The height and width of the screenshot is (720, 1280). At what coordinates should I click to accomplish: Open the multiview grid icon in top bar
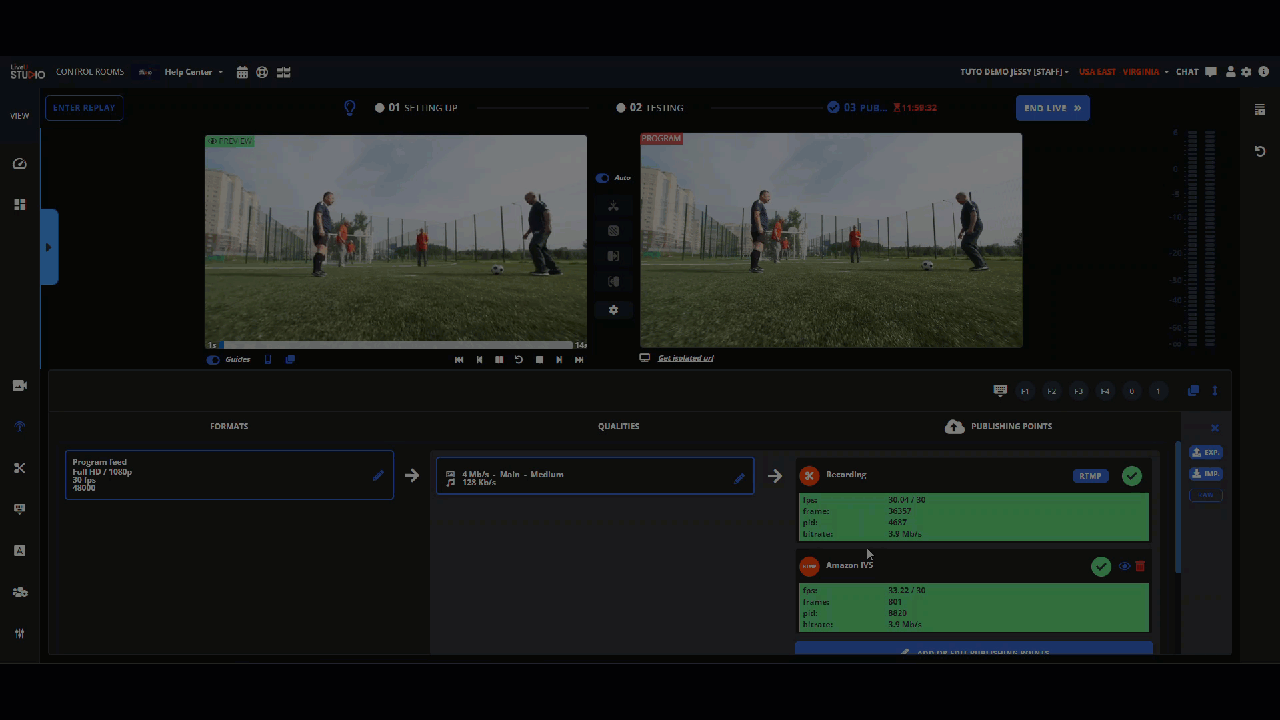click(284, 72)
